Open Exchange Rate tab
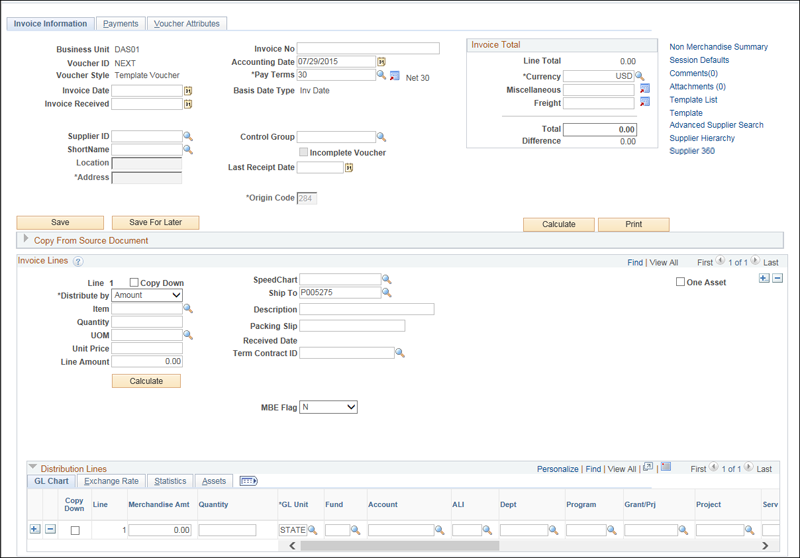Viewport: 800px width, 558px height. click(111, 481)
